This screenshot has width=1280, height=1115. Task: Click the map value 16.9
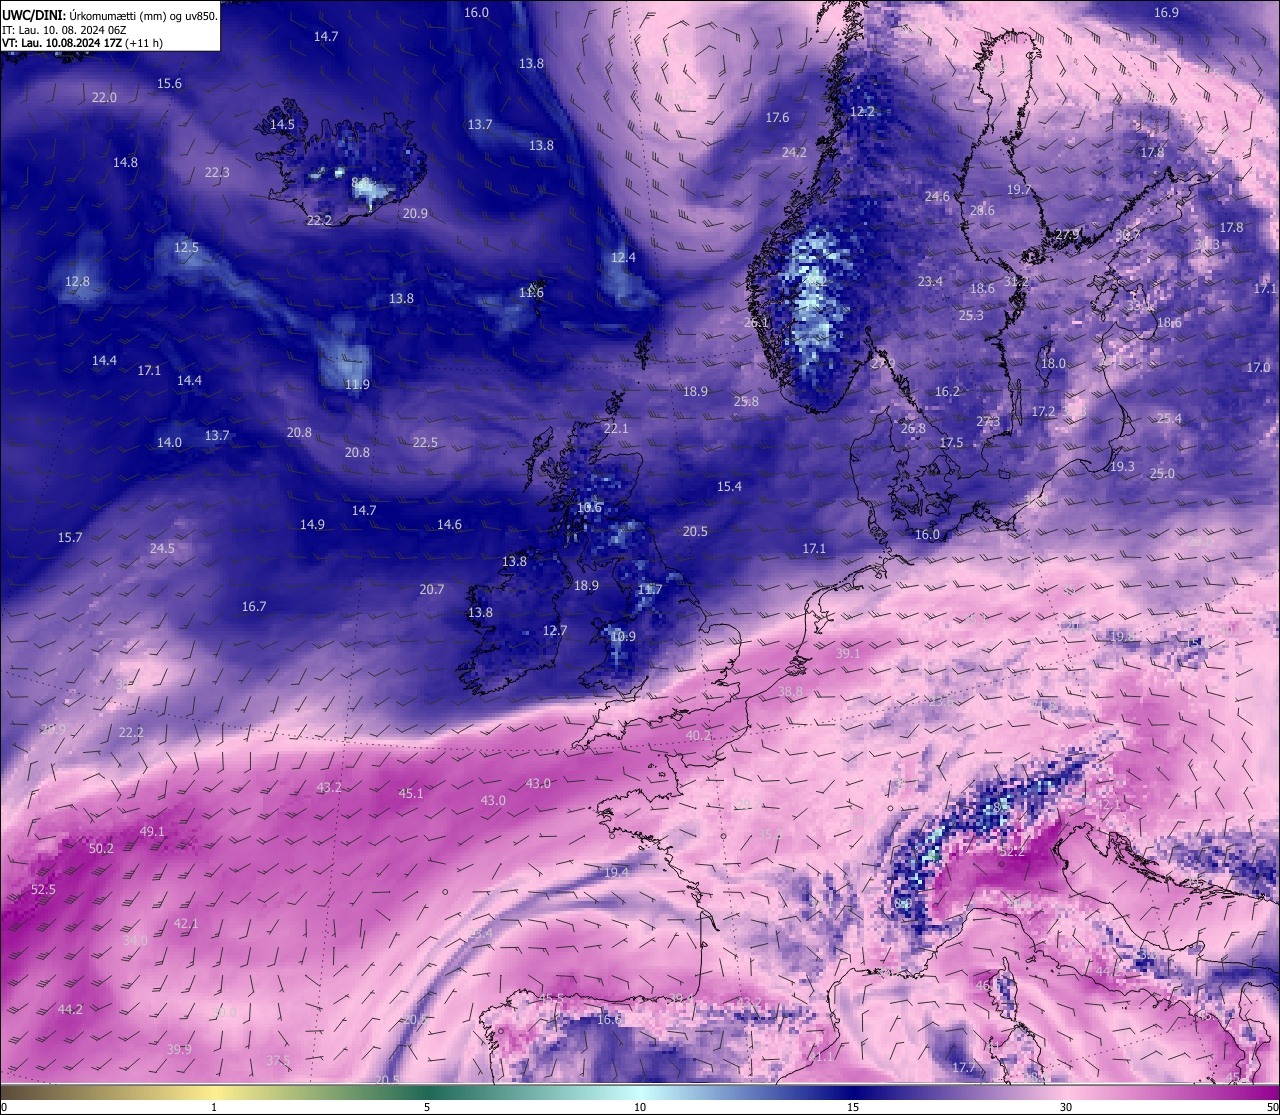tap(1166, 13)
